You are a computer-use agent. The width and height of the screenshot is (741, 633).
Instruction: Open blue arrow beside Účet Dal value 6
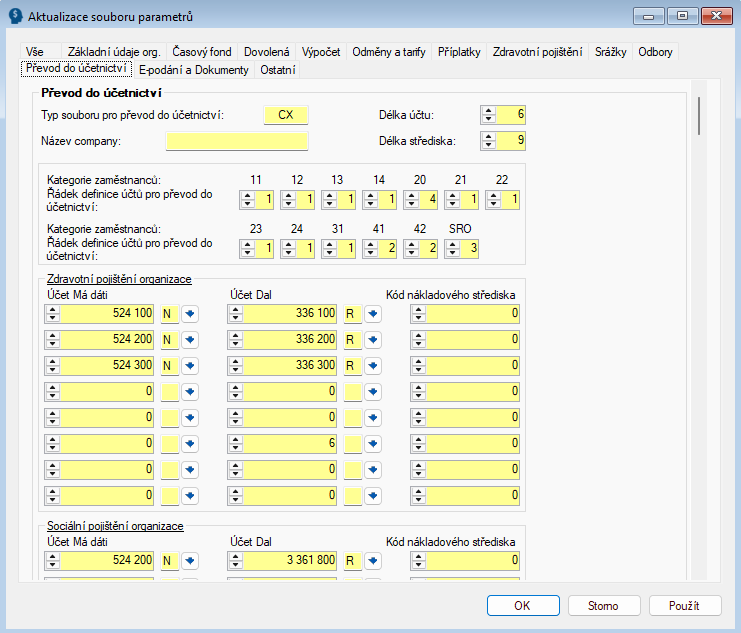click(x=373, y=443)
